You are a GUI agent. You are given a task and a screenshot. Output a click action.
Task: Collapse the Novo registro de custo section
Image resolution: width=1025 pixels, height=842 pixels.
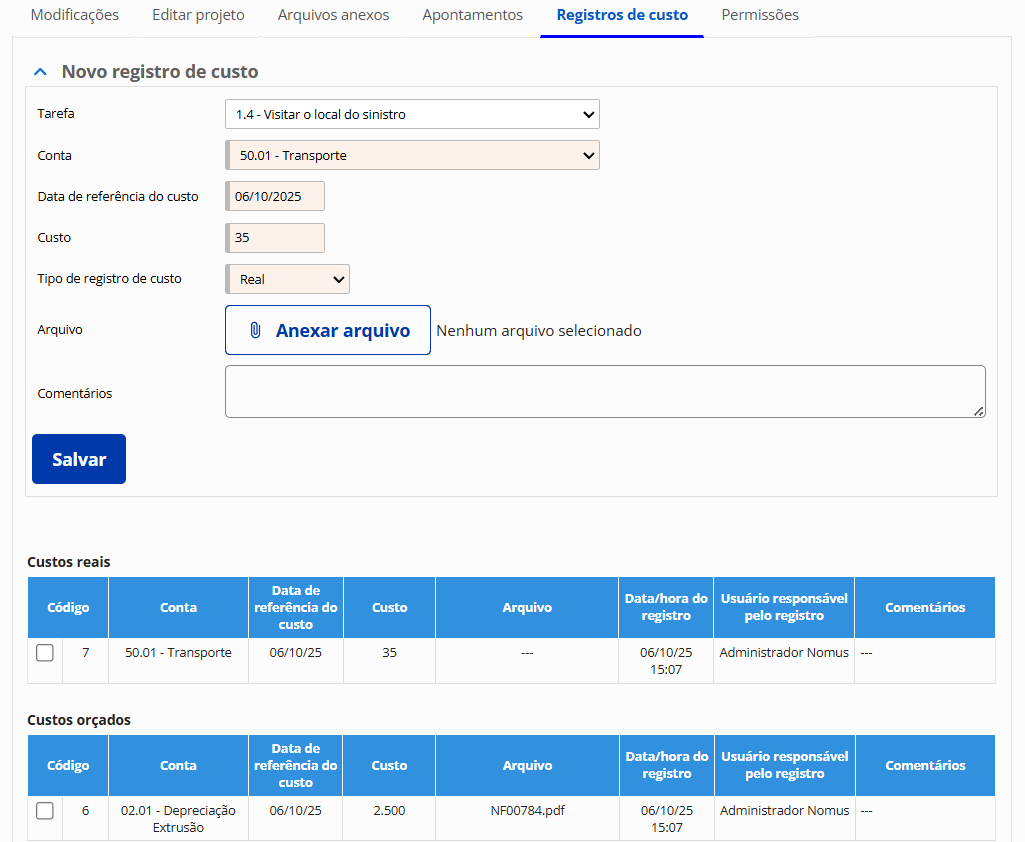[x=40, y=72]
